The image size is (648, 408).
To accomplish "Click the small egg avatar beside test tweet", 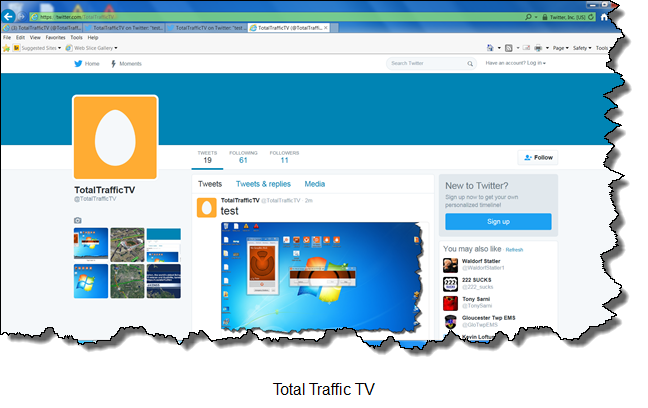I will pos(206,208).
